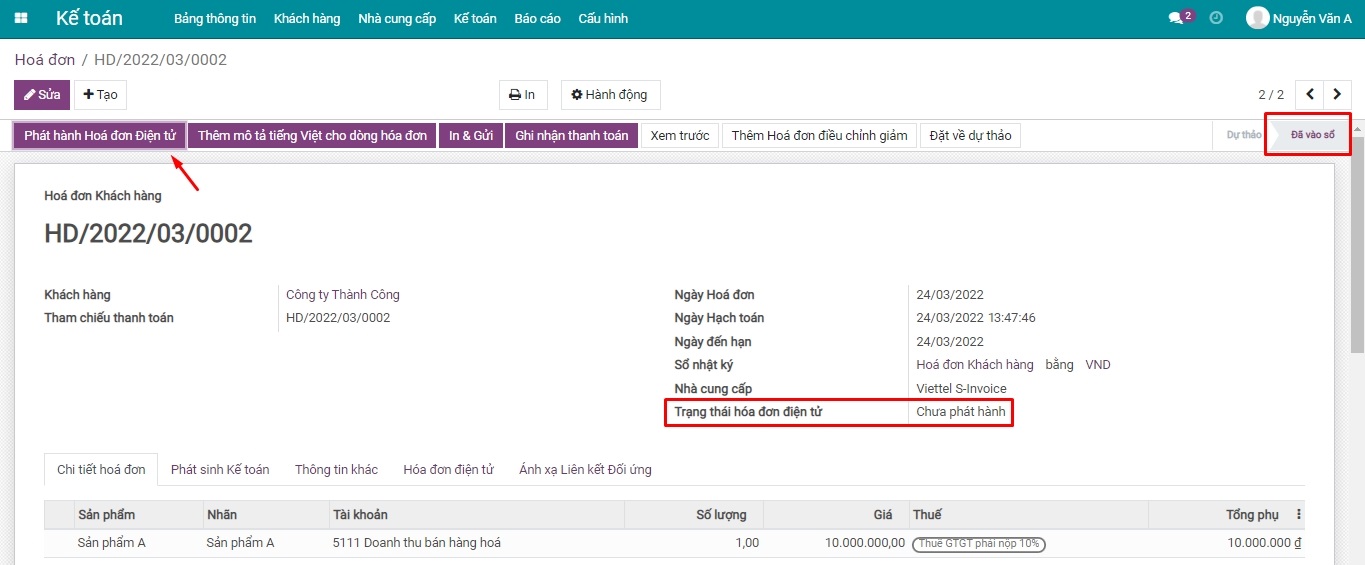Switch to Phát sinh Kế toán tab
Viewport: 1365px width, 565px height.
220,470
